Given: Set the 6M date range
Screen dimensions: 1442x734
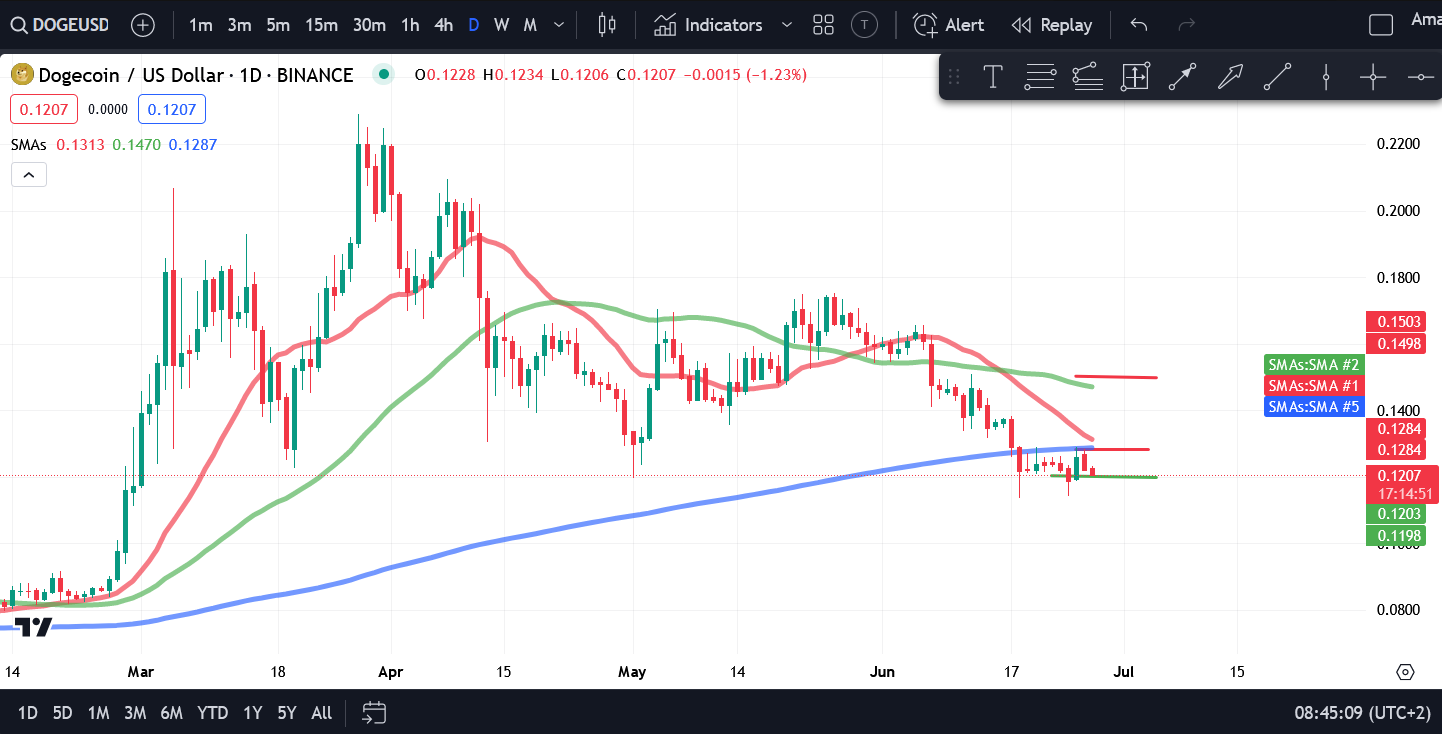Looking at the screenshot, I should [x=172, y=713].
